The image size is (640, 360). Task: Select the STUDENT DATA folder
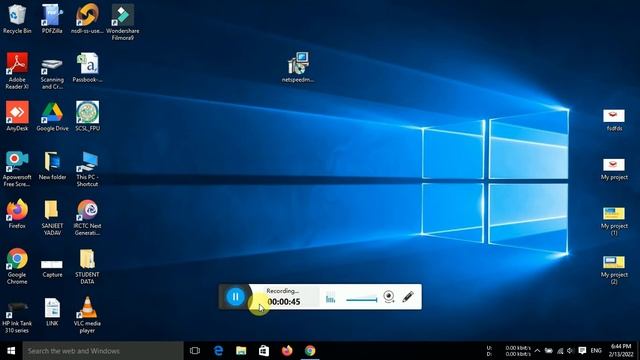(87, 266)
